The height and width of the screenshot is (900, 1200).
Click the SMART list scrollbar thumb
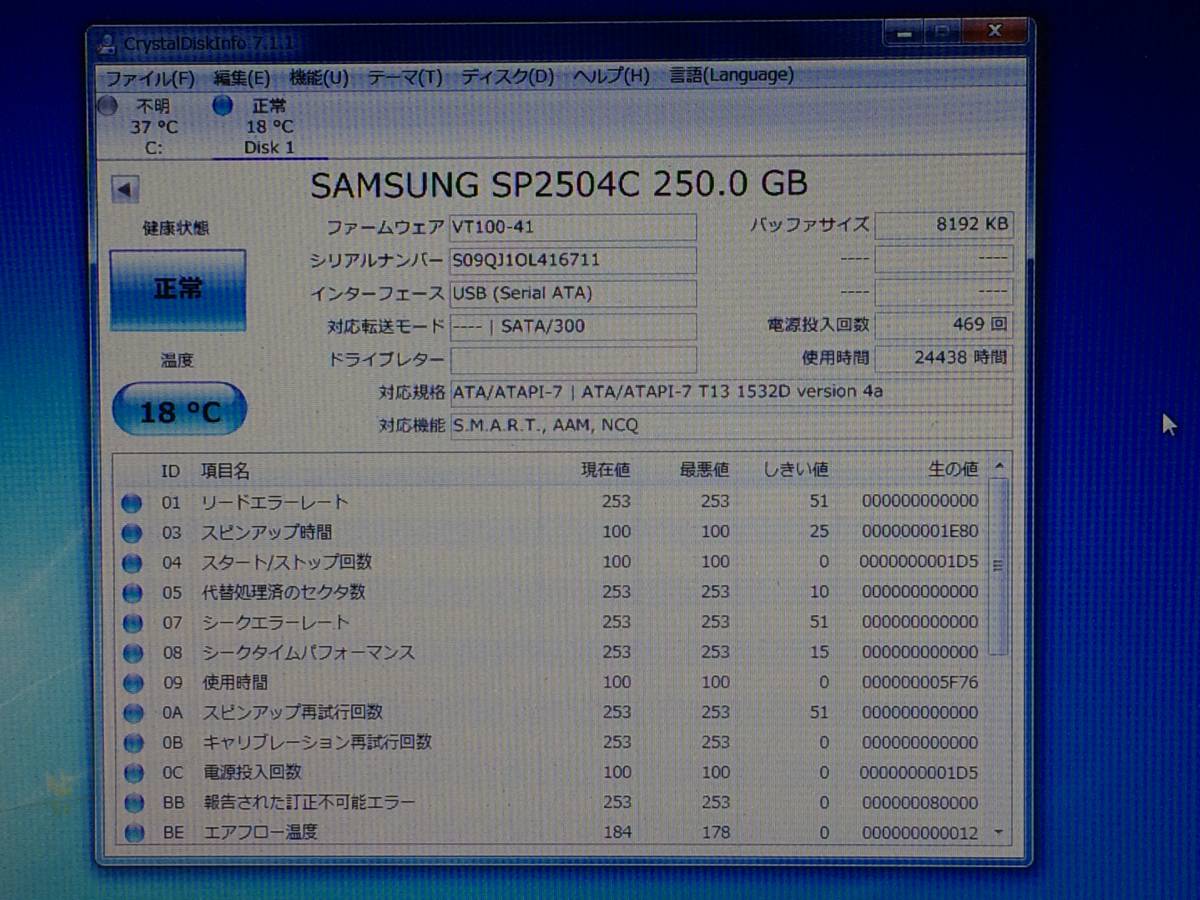998,567
